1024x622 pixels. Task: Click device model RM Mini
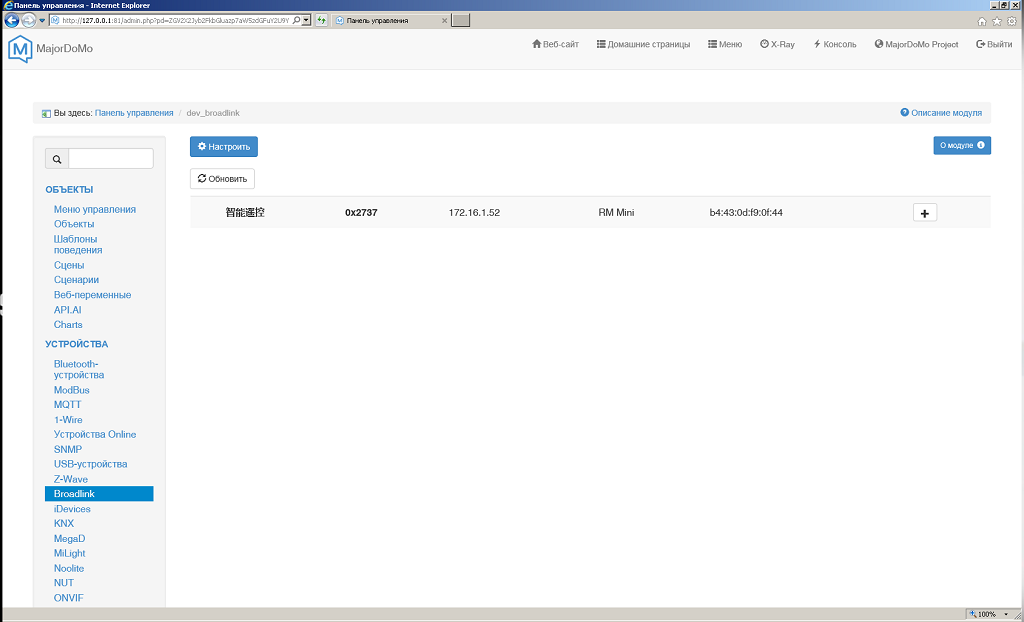click(x=616, y=212)
